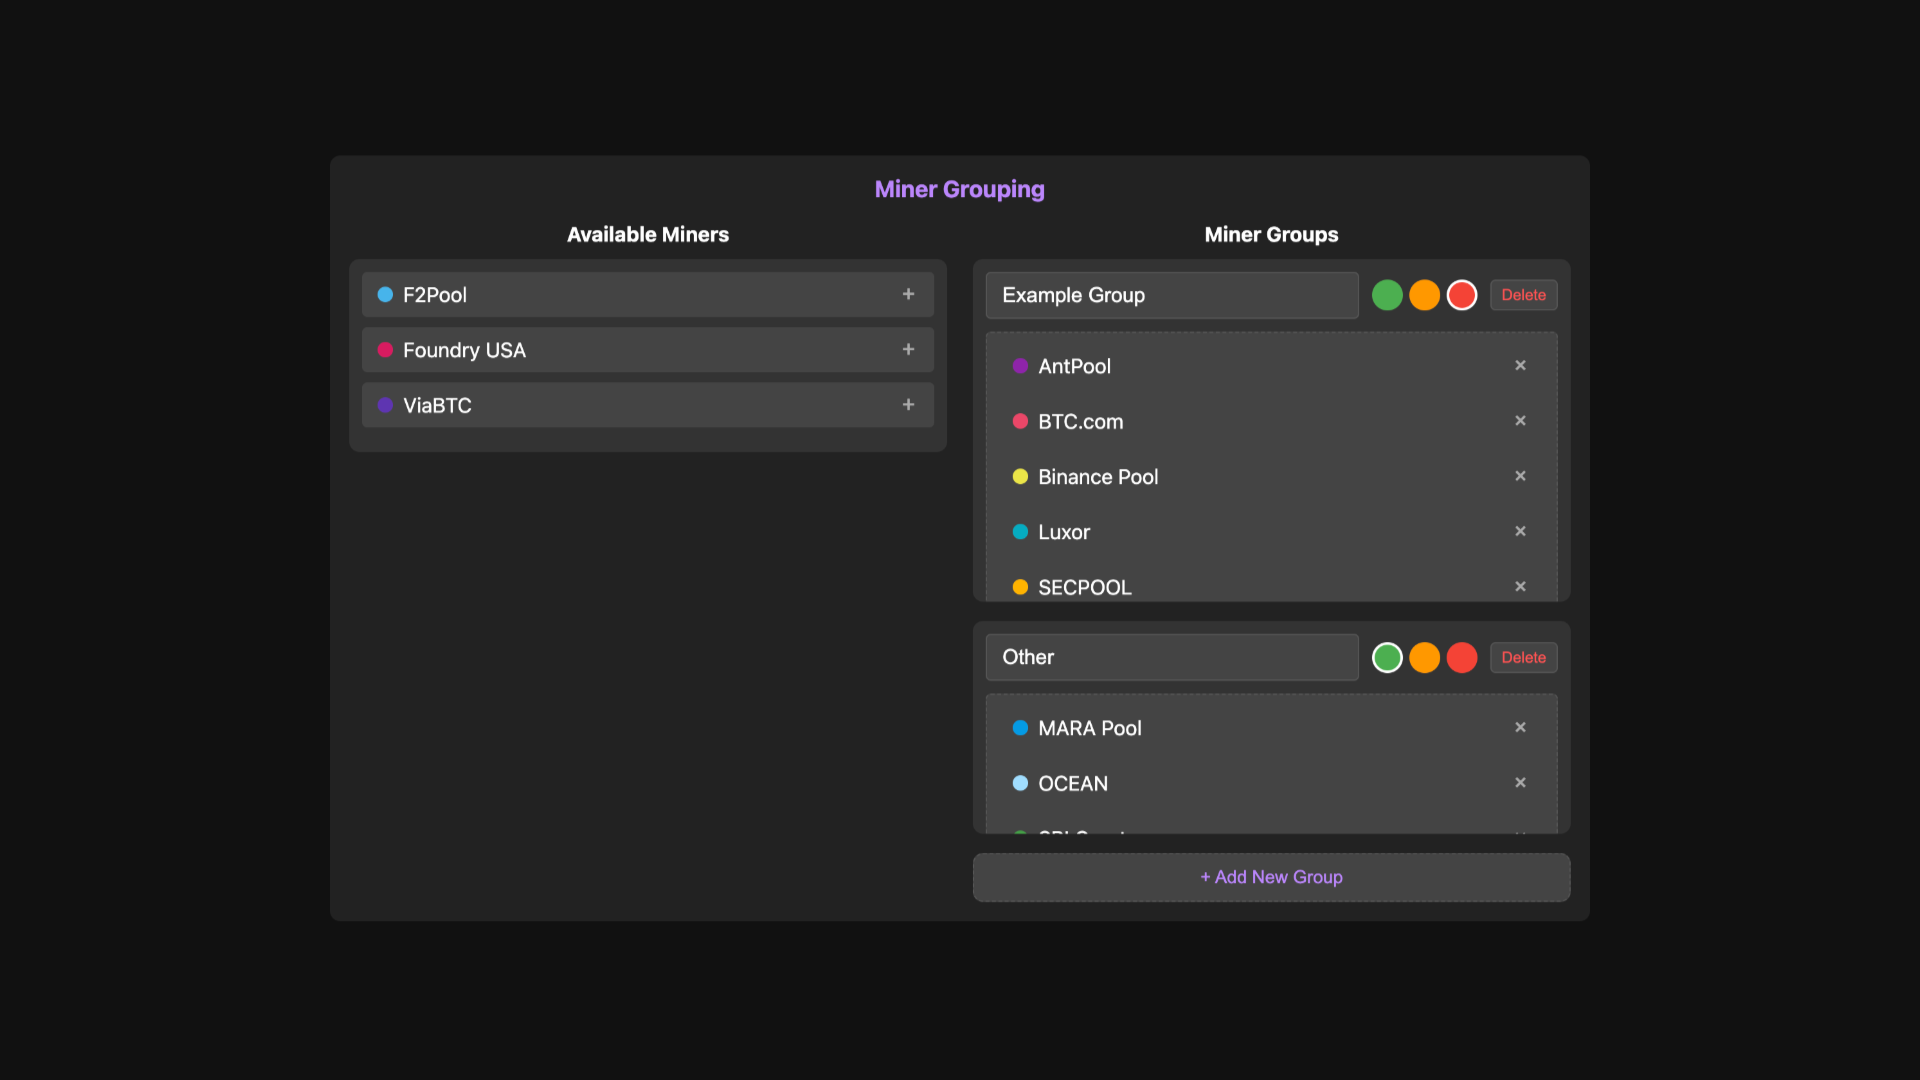Select the Foundry USA miner row

click(x=648, y=350)
